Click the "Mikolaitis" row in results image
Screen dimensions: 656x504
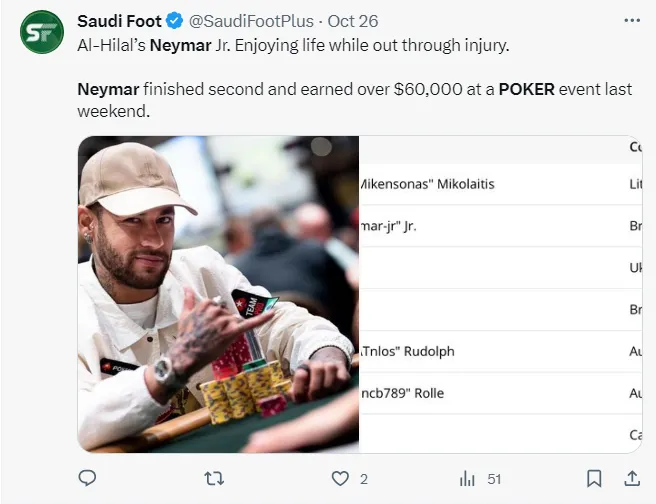pyautogui.click(x=428, y=184)
